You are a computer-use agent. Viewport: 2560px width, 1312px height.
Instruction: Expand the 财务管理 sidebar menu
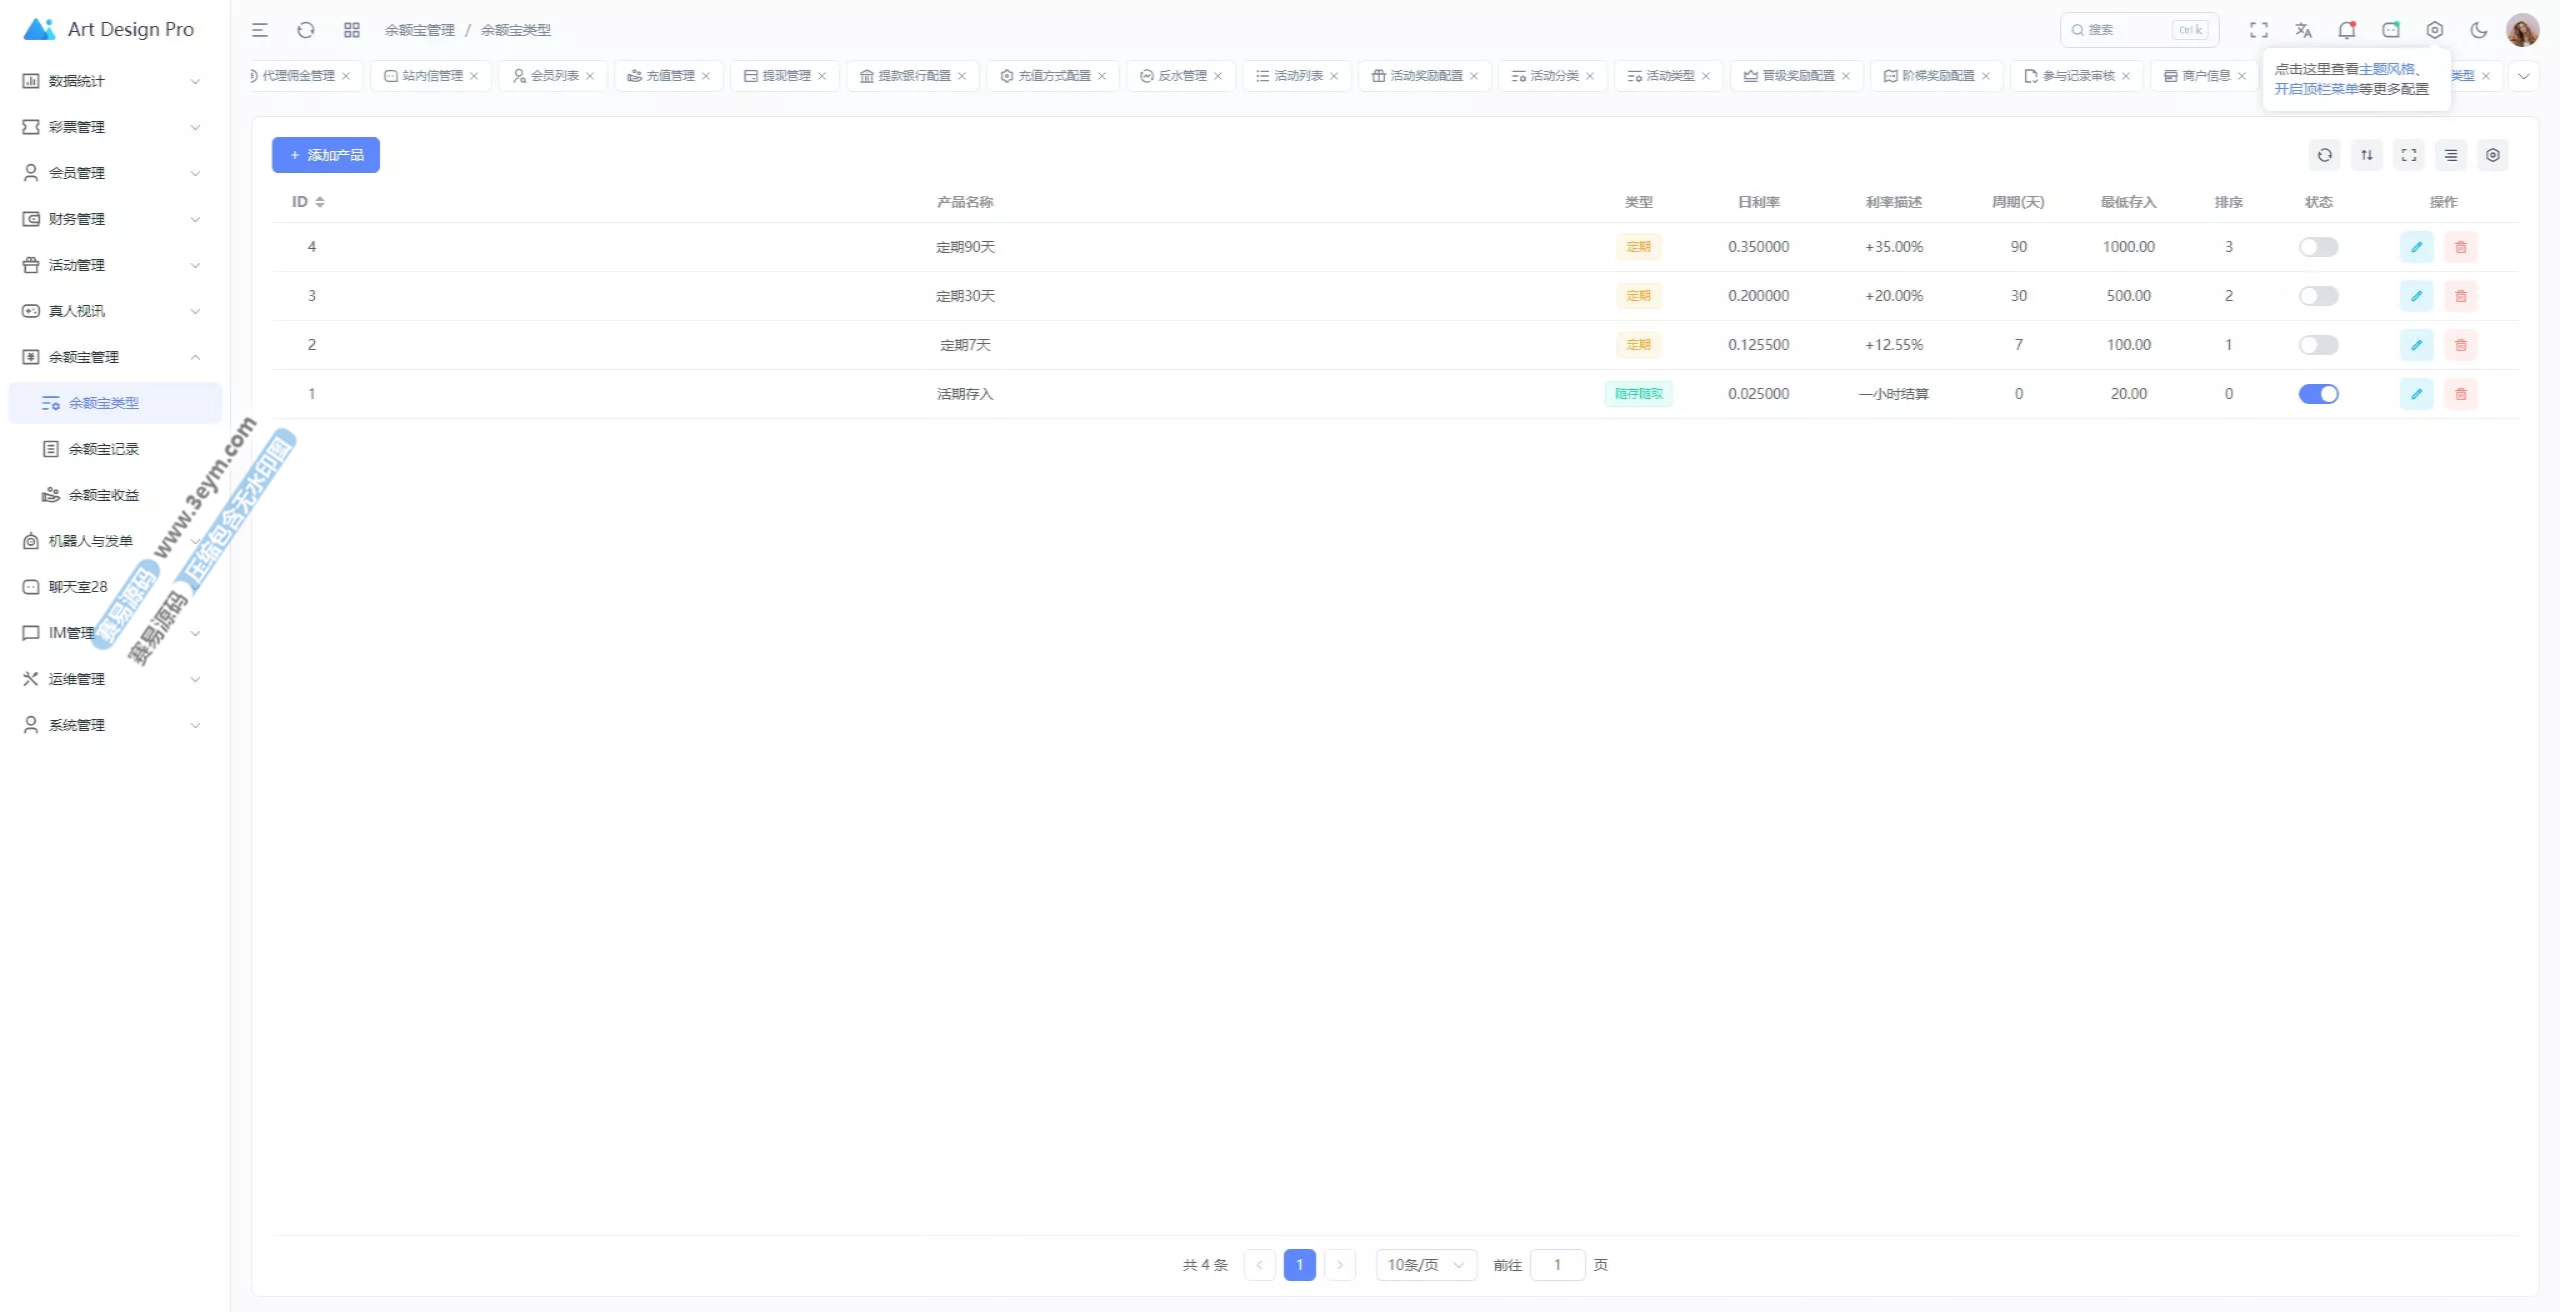[110, 219]
